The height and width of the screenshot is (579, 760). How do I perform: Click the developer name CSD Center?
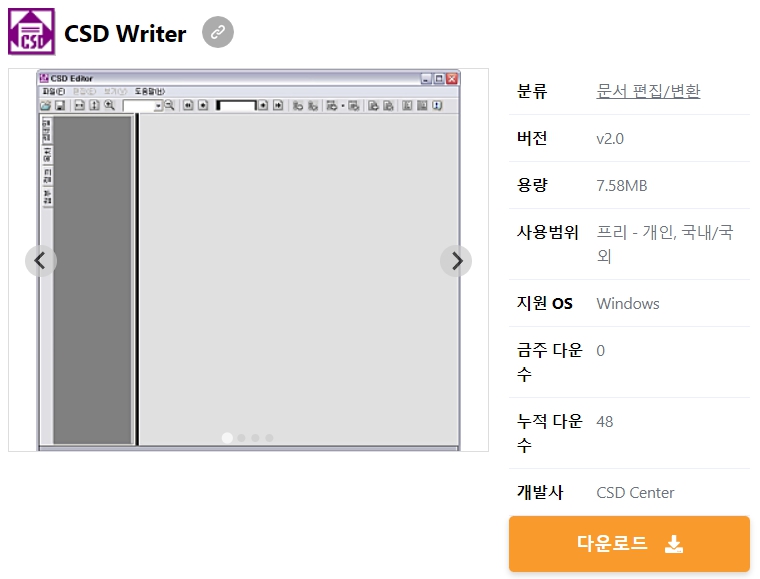click(x=635, y=493)
